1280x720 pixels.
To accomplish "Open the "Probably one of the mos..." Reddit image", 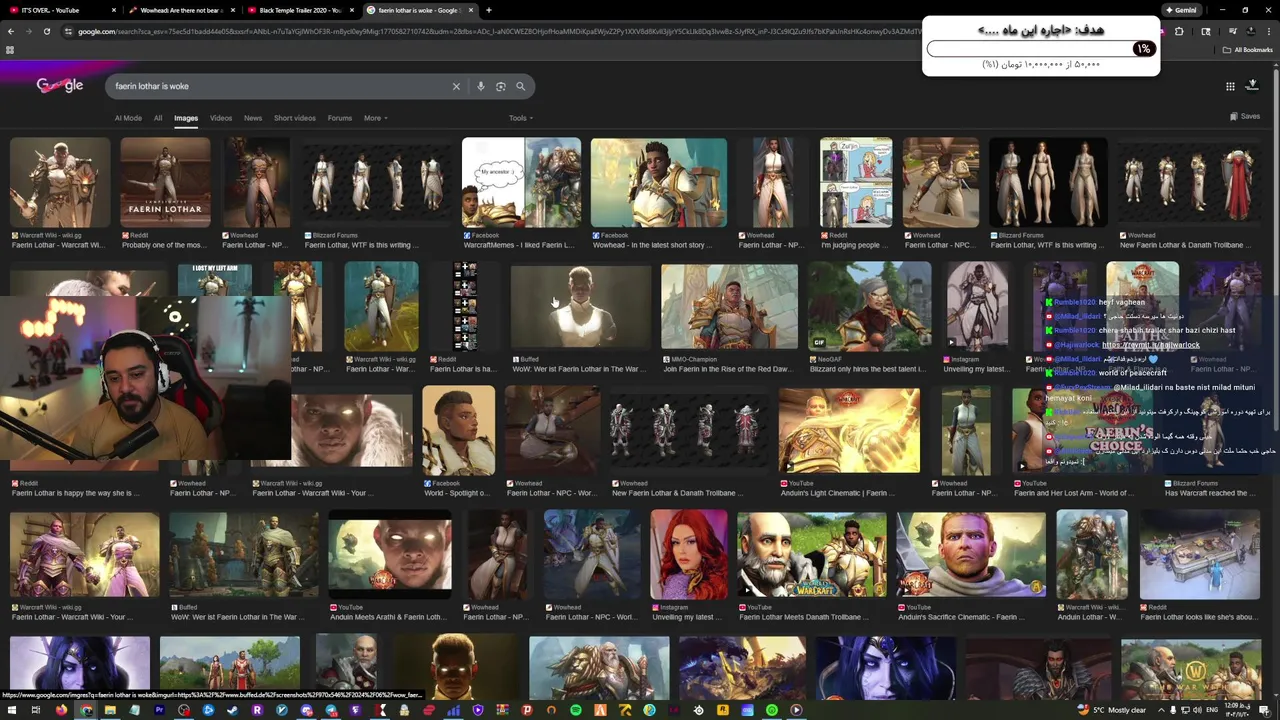I will coord(165,183).
